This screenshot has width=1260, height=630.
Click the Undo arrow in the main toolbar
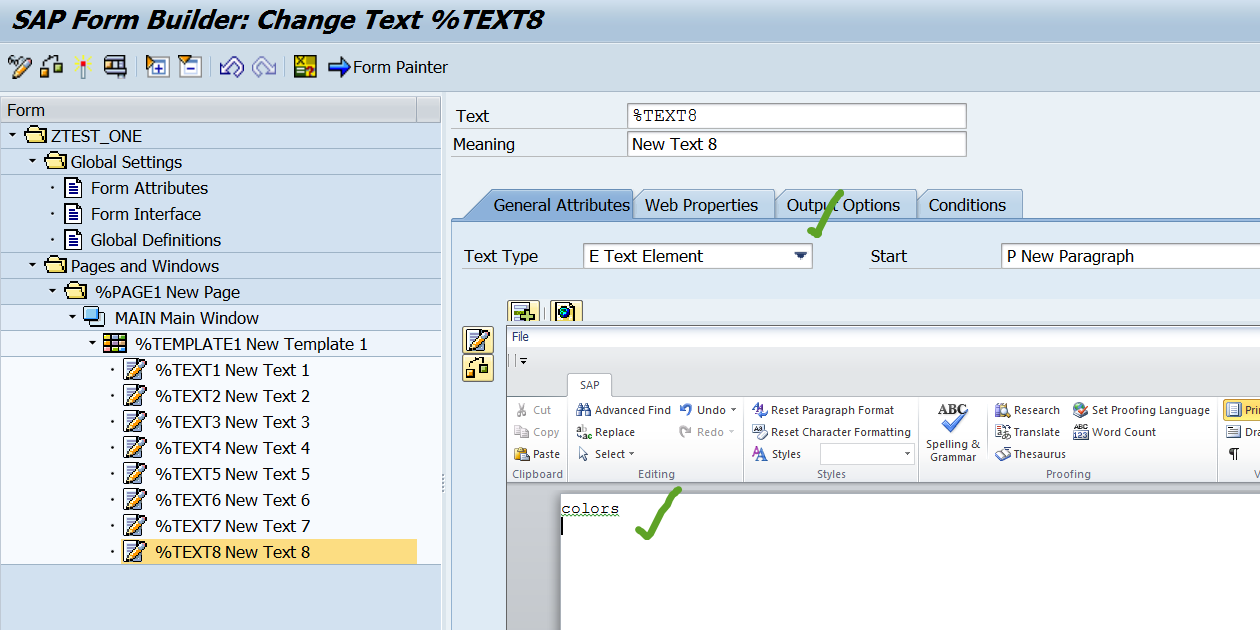click(231, 67)
